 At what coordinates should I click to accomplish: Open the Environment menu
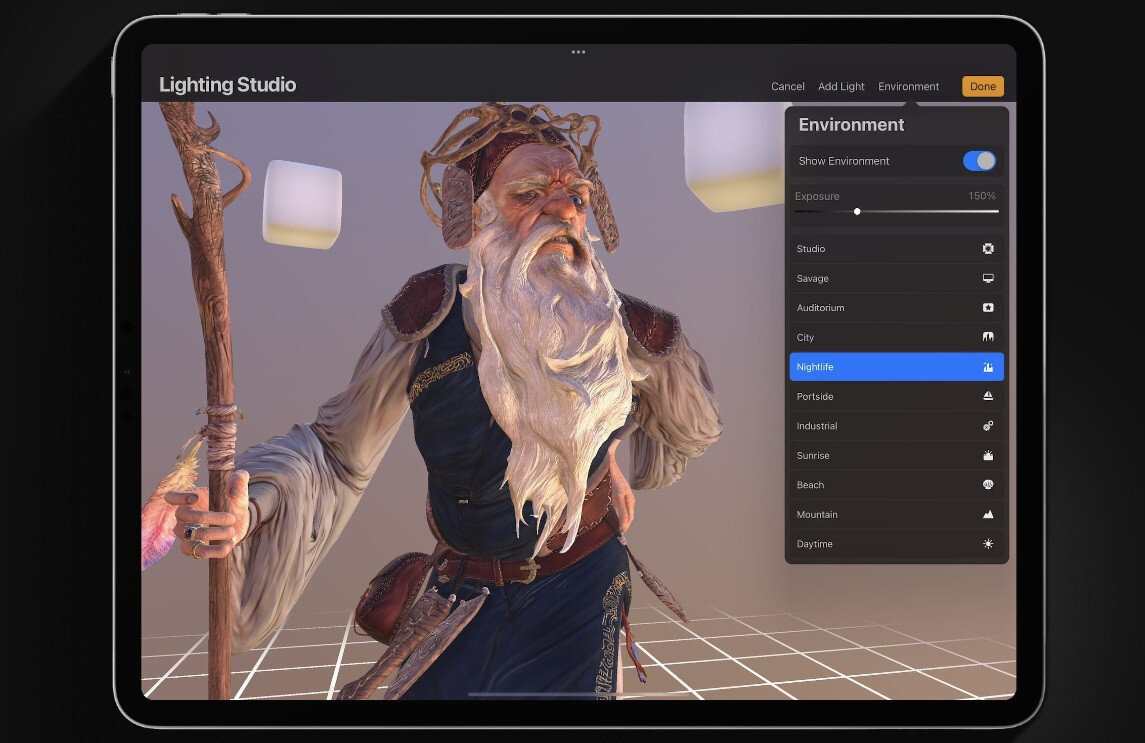pos(908,86)
